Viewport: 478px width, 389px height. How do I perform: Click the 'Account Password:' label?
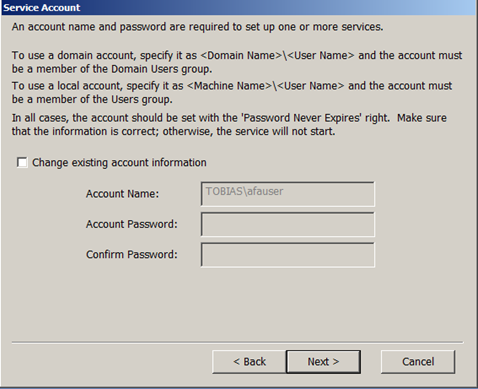click(132, 224)
